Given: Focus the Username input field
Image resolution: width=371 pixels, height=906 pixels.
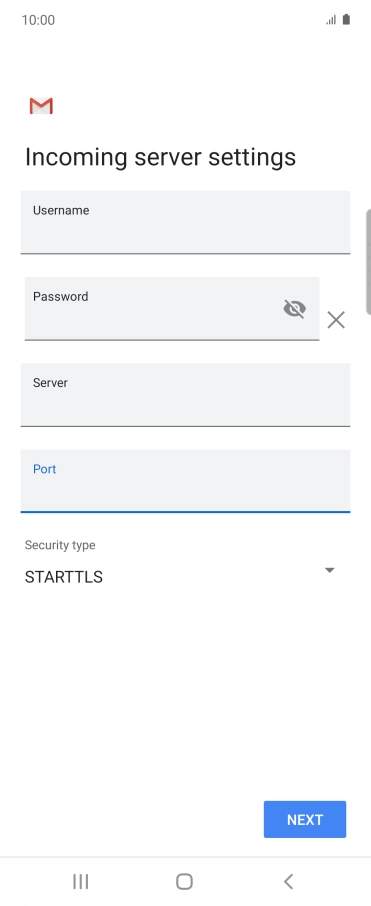Looking at the screenshot, I should [186, 222].
